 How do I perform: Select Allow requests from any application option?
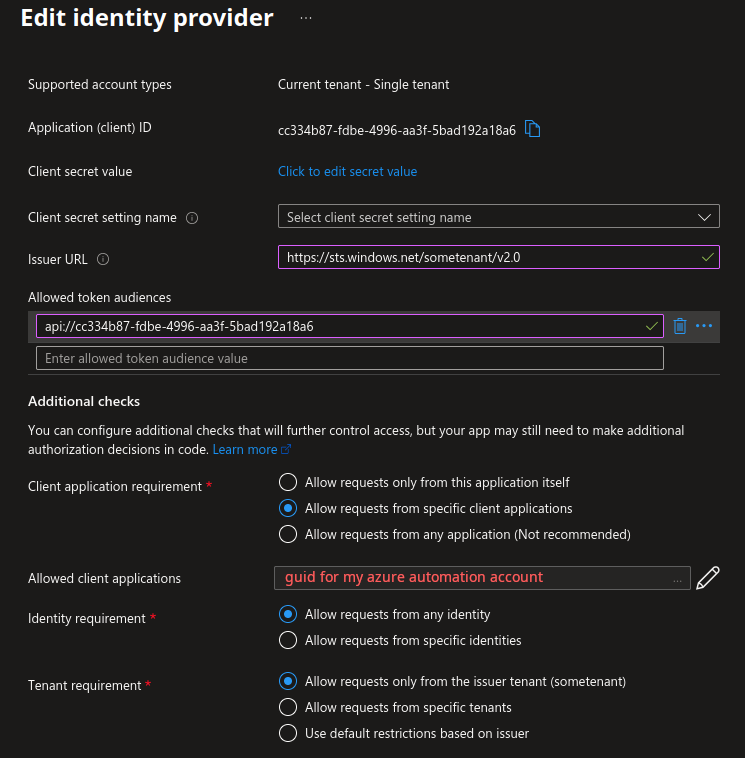point(288,534)
